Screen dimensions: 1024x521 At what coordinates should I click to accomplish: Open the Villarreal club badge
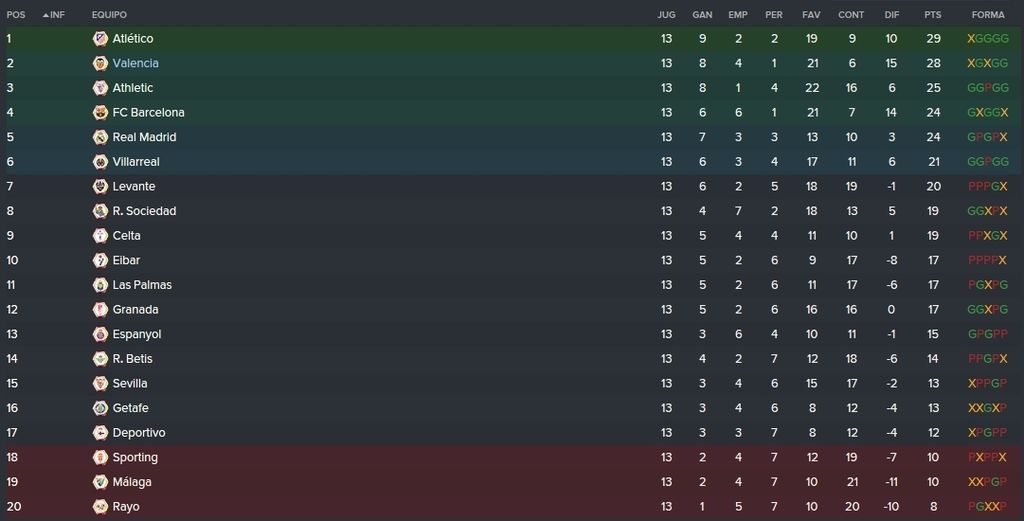[100, 162]
